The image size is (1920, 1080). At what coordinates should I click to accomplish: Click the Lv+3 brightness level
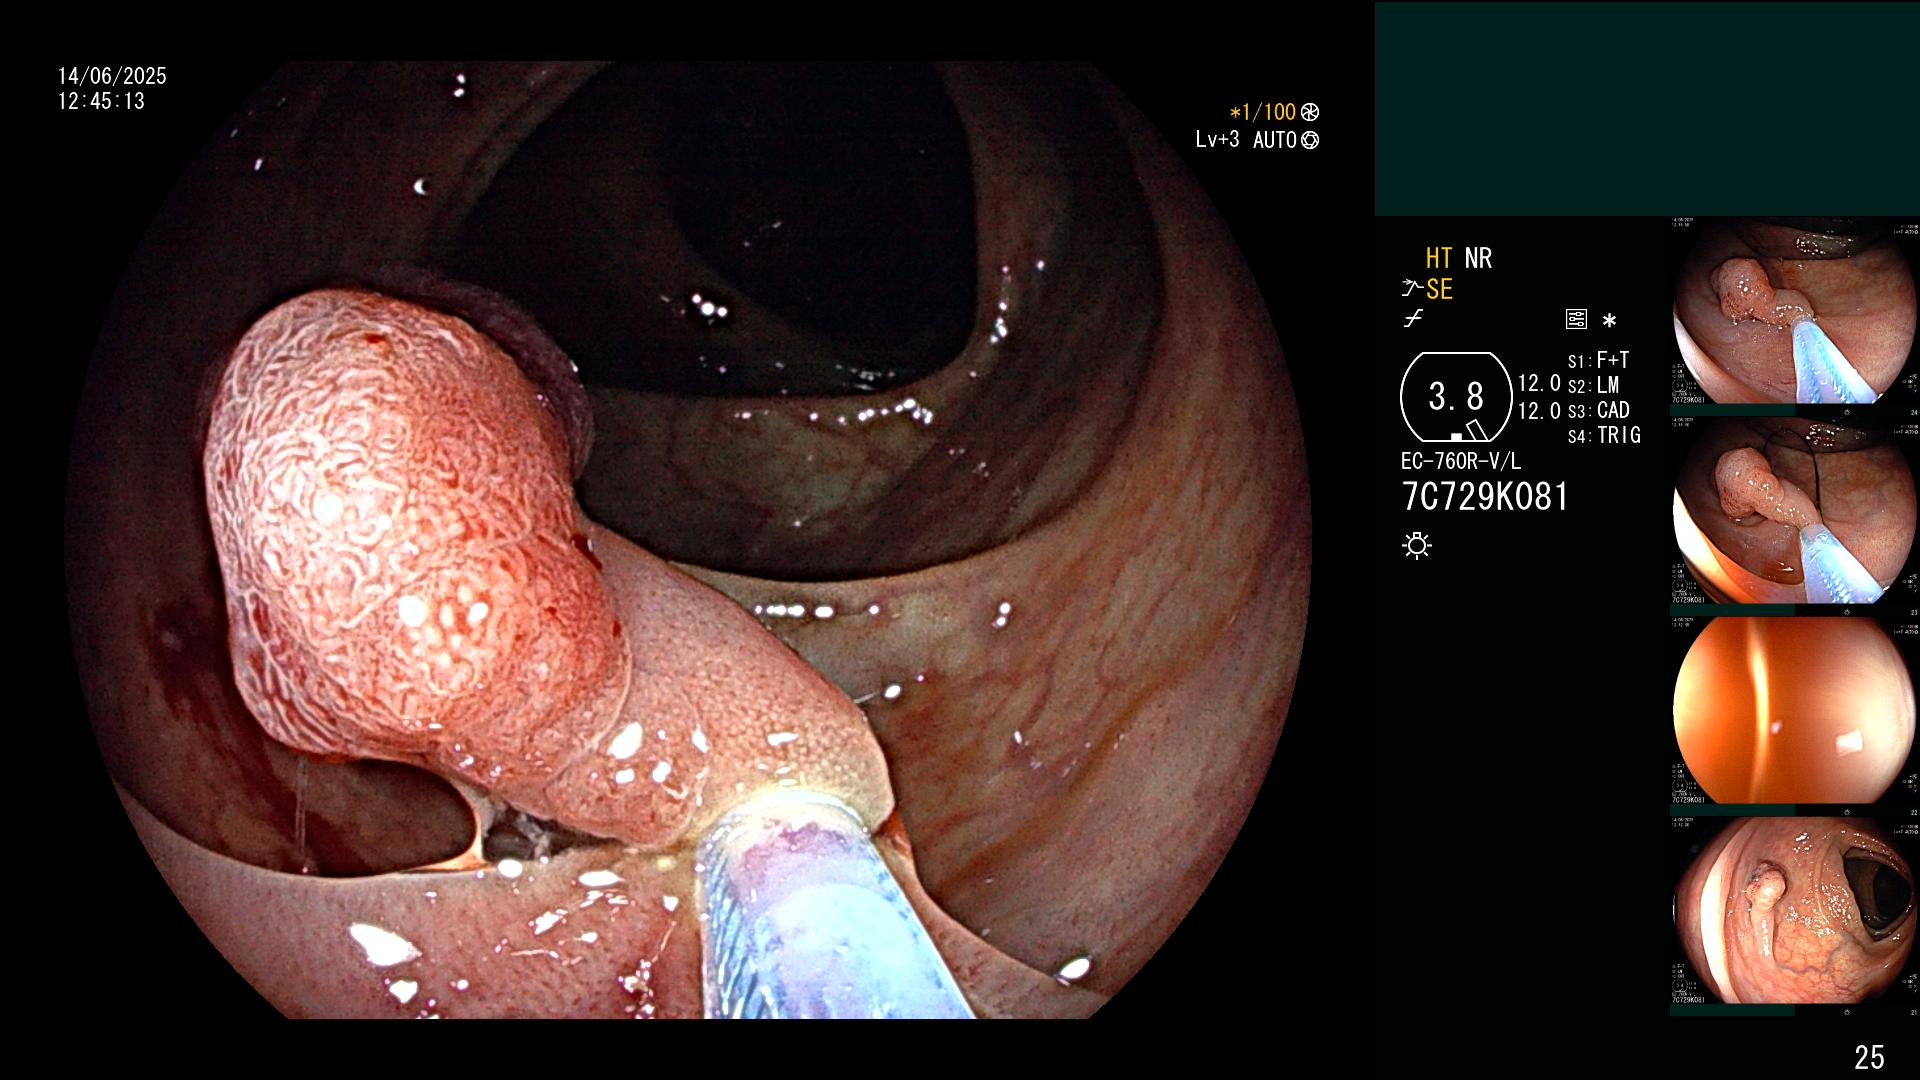[x=1217, y=140]
